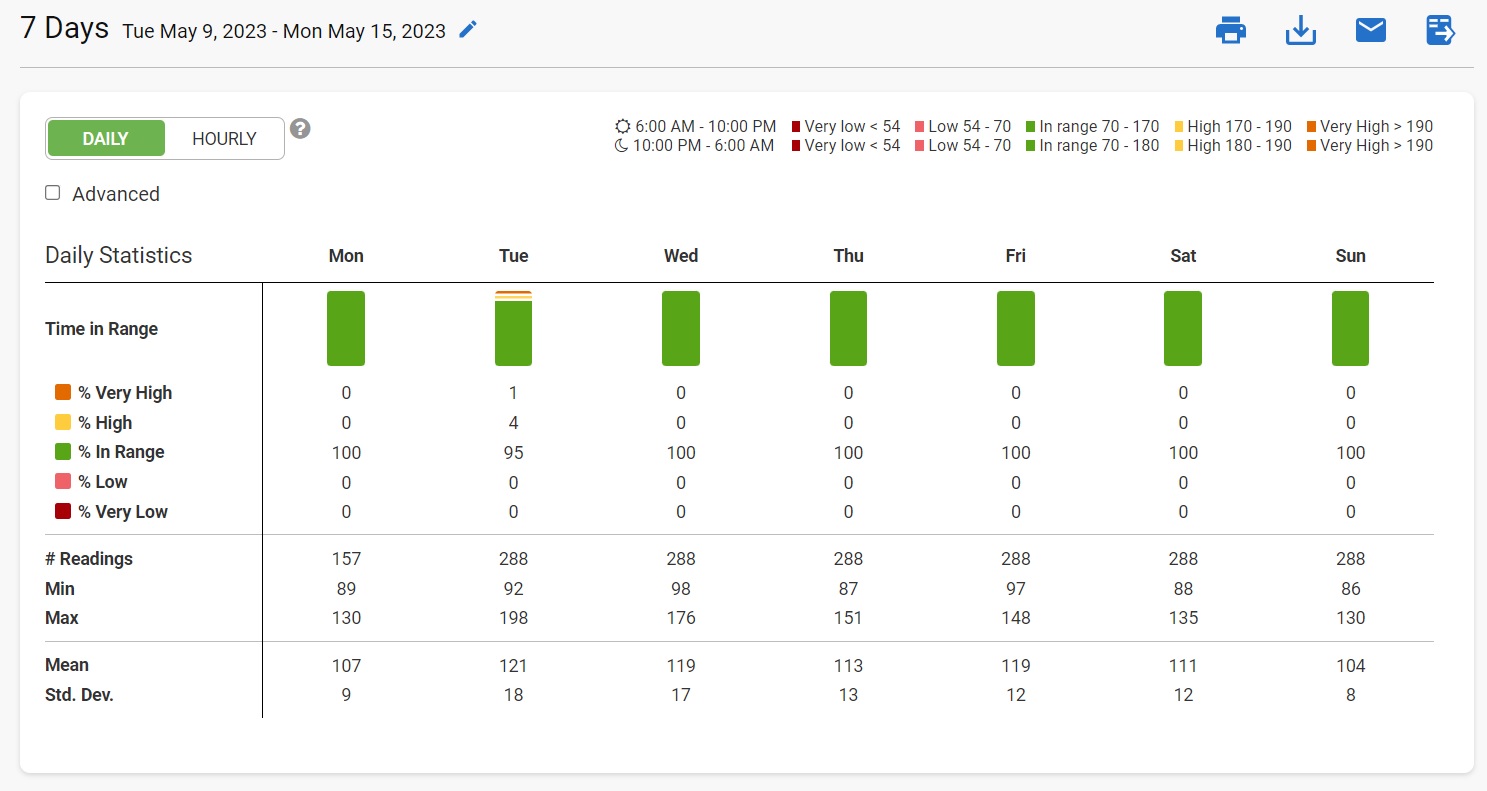This screenshot has height=791, width=1487.
Task: Click the '10:00 PM - 6:00 AM' time label
Action: [x=704, y=146]
